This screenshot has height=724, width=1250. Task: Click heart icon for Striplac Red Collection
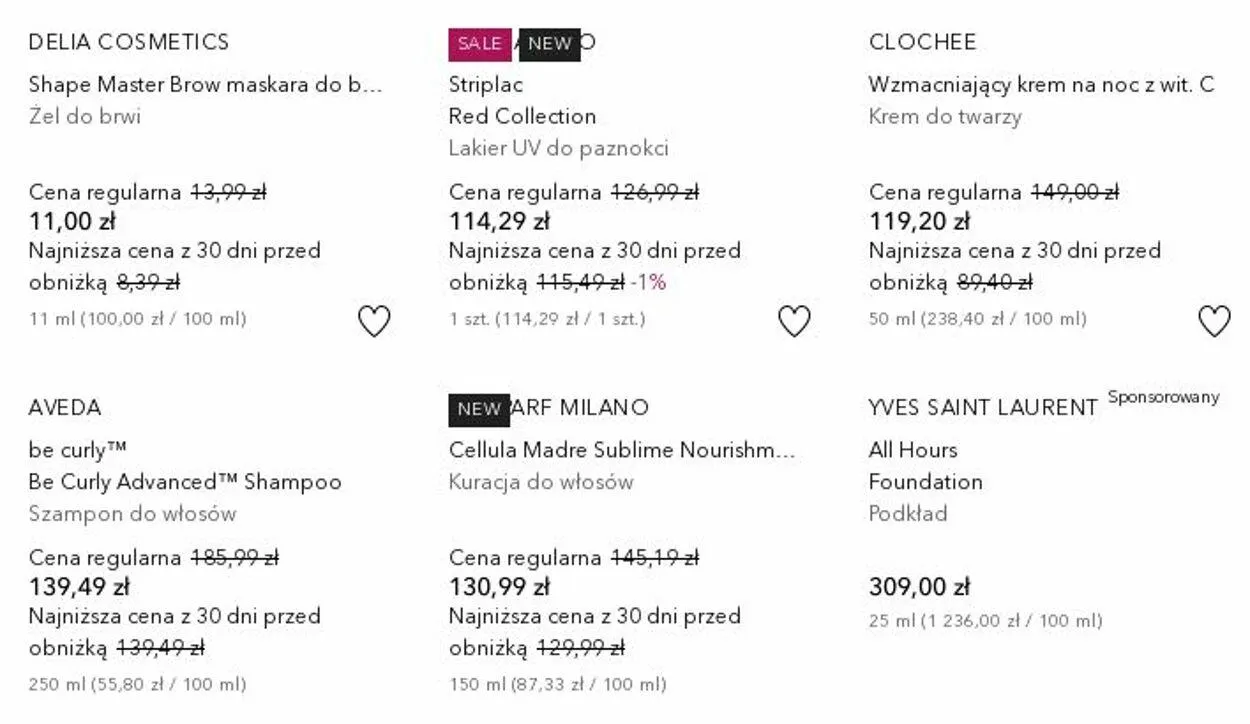click(x=794, y=321)
